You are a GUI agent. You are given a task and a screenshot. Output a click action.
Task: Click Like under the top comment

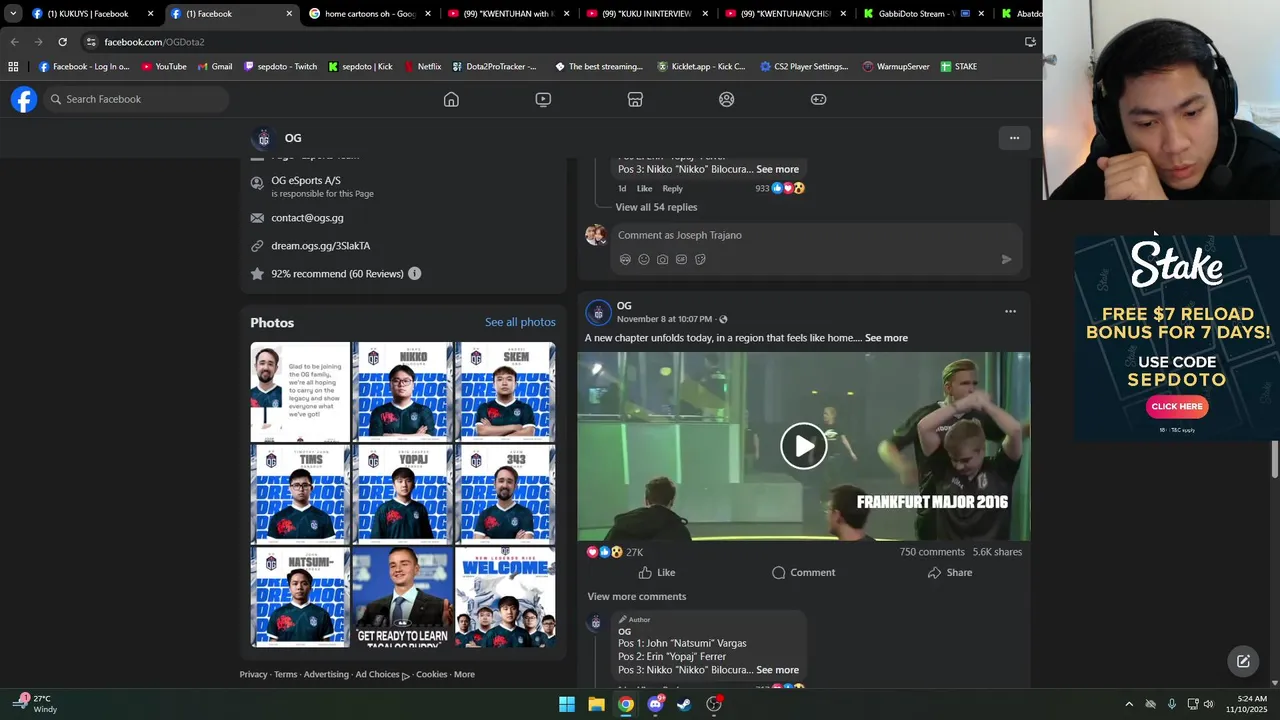[x=644, y=188]
